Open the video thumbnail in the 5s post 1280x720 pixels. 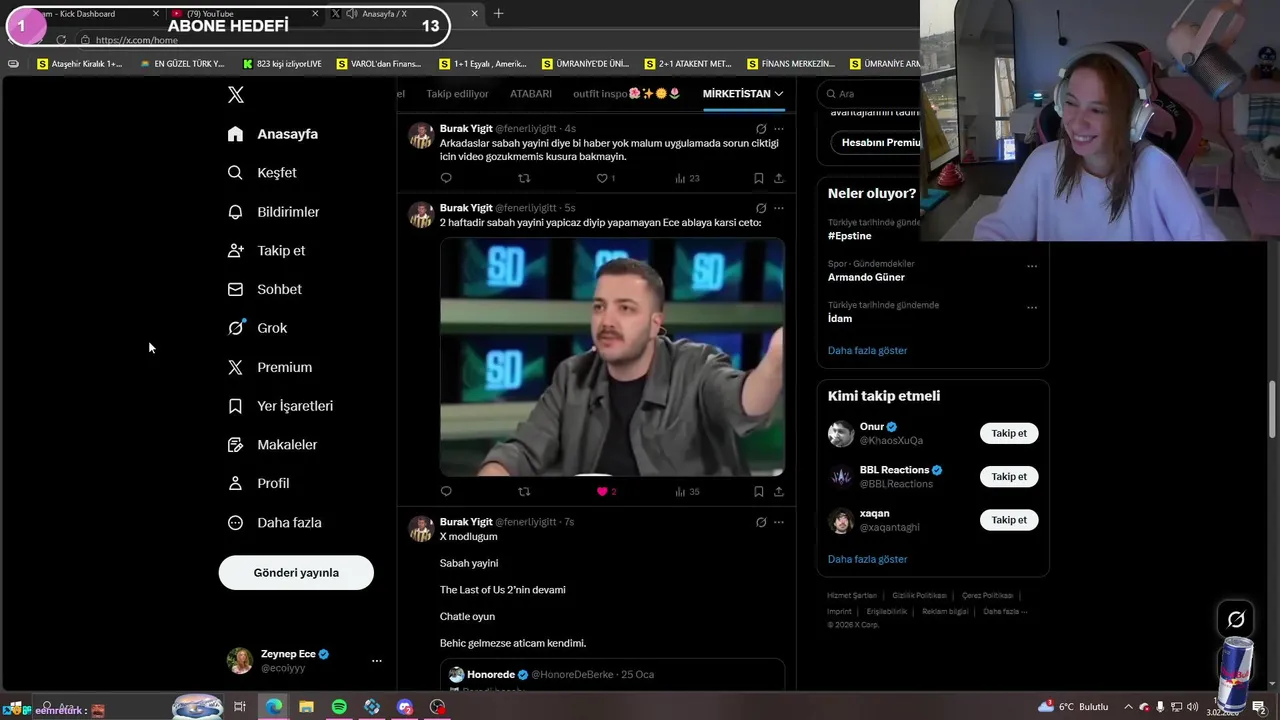612,357
